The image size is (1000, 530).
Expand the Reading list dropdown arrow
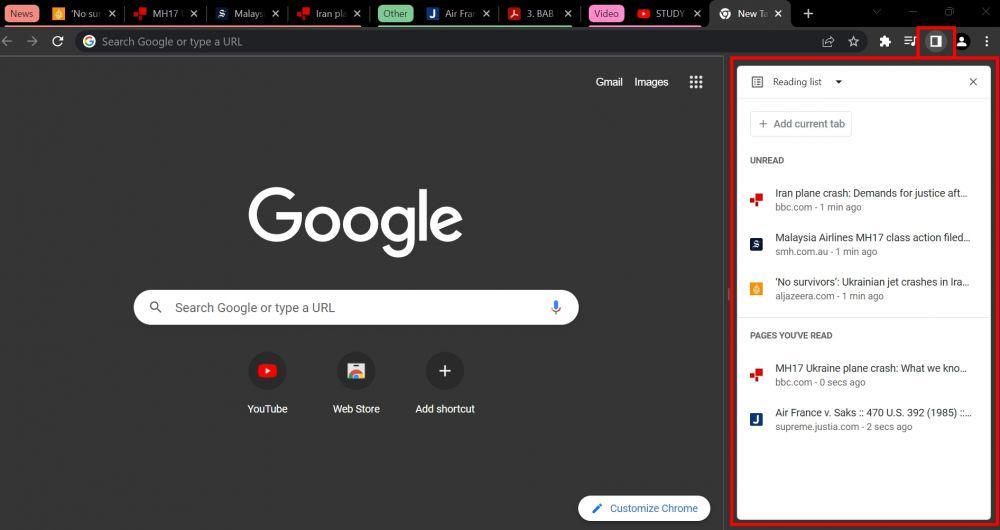pyautogui.click(x=839, y=82)
